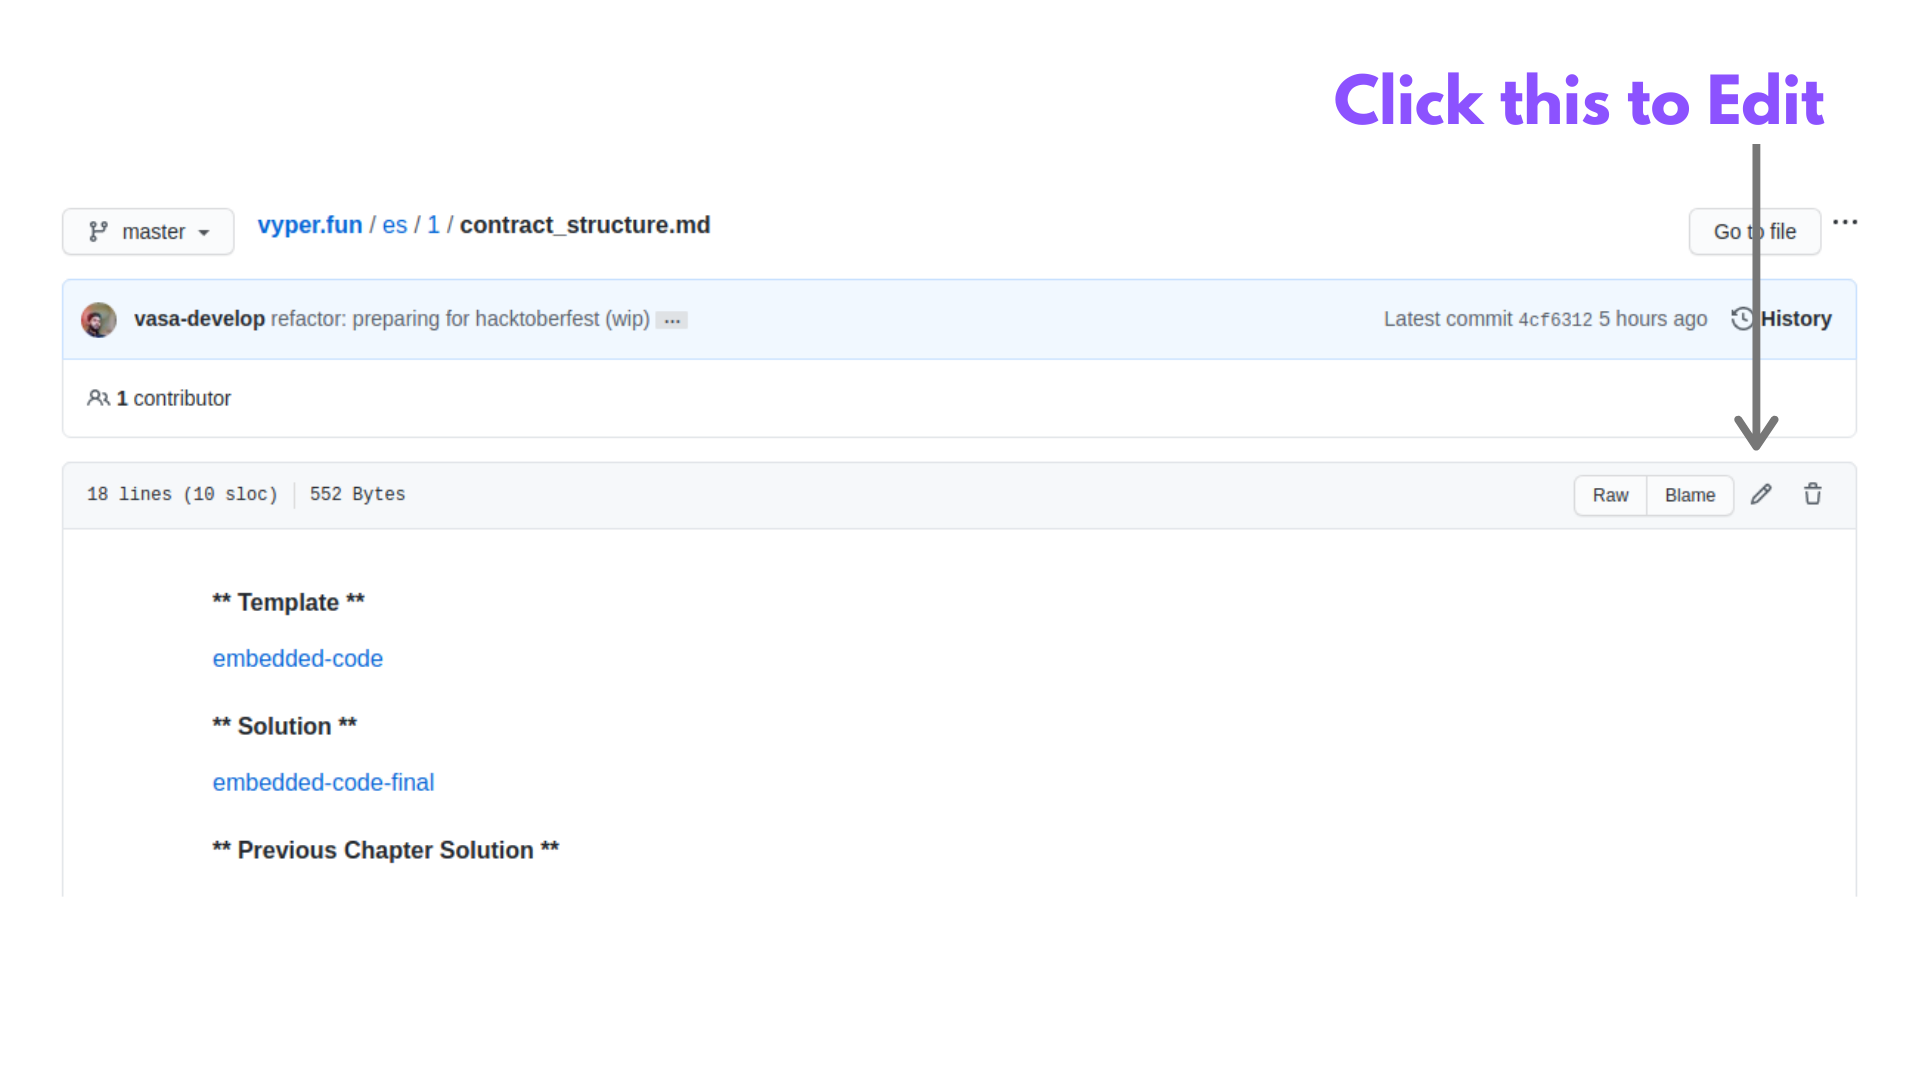Click the fork/branch git icon
Screen dimensions: 1920x1080
(99, 231)
